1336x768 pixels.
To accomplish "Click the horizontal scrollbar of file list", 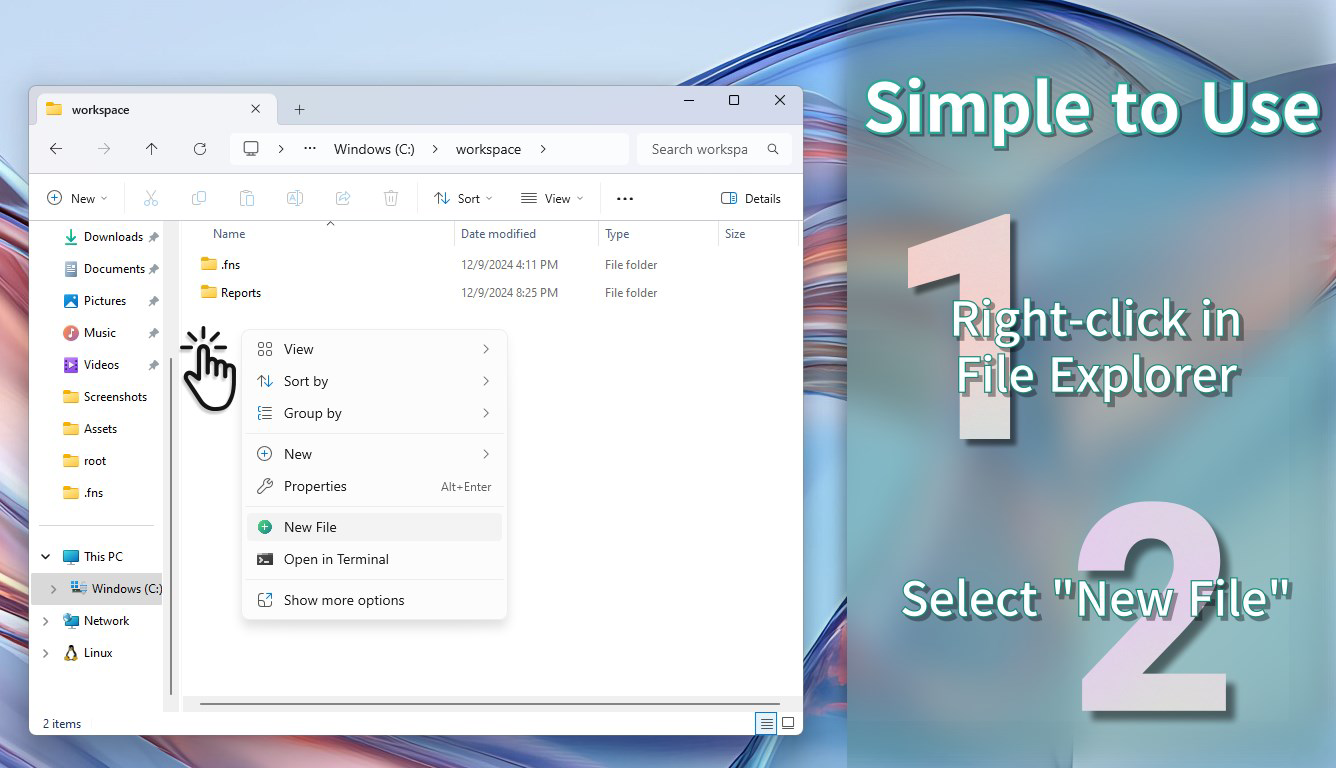I will pyautogui.click(x=490, y=704).
